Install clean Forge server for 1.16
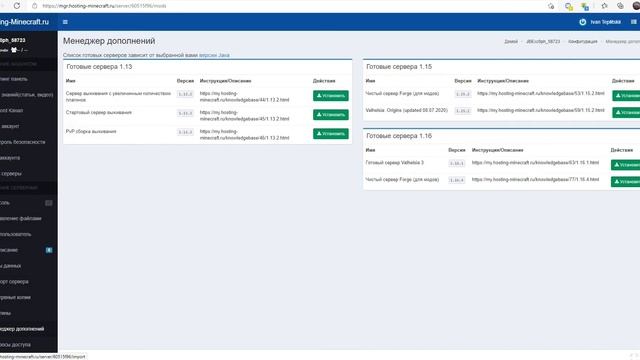Screen dimensions: 640x360 625,182
